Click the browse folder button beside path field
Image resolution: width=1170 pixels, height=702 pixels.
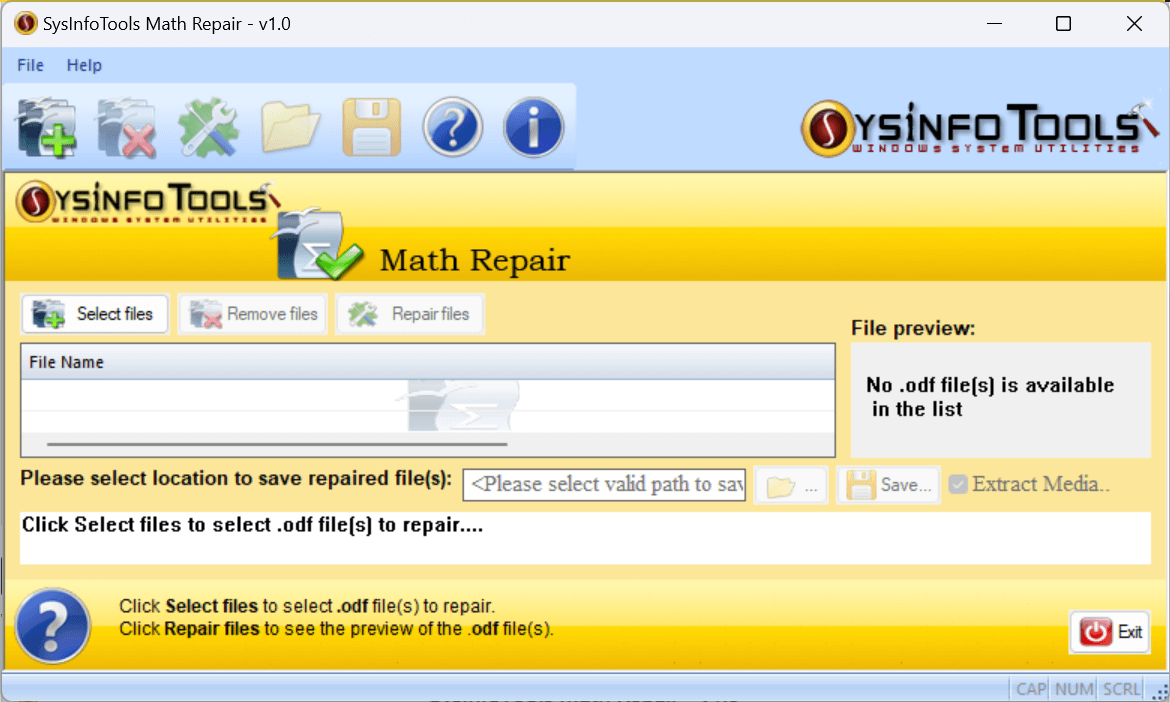(x=791, y=486)
